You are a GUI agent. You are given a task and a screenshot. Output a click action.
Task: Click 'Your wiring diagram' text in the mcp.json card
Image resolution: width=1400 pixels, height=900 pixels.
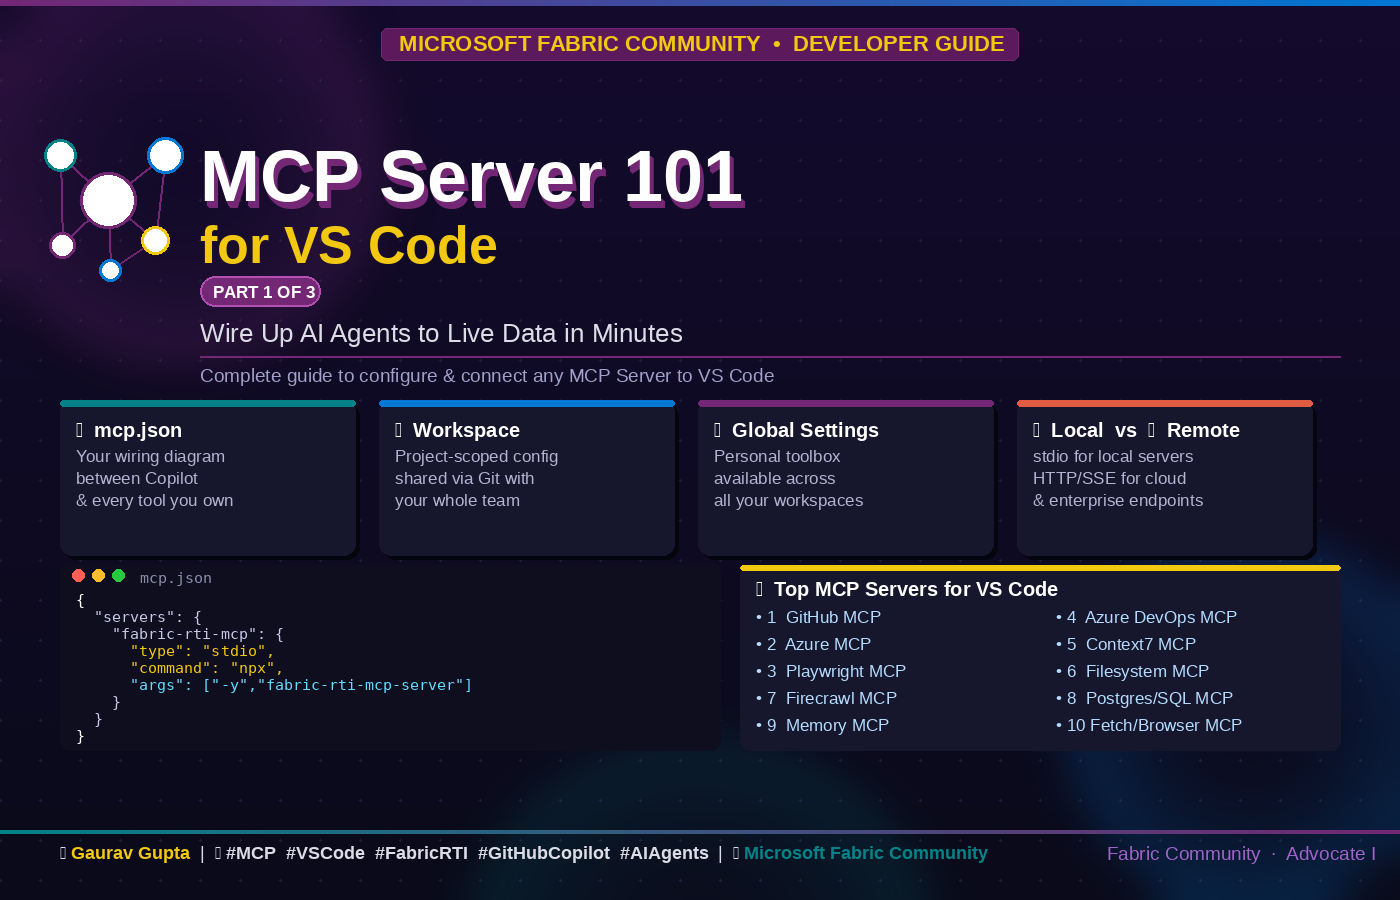pos(150,456)
